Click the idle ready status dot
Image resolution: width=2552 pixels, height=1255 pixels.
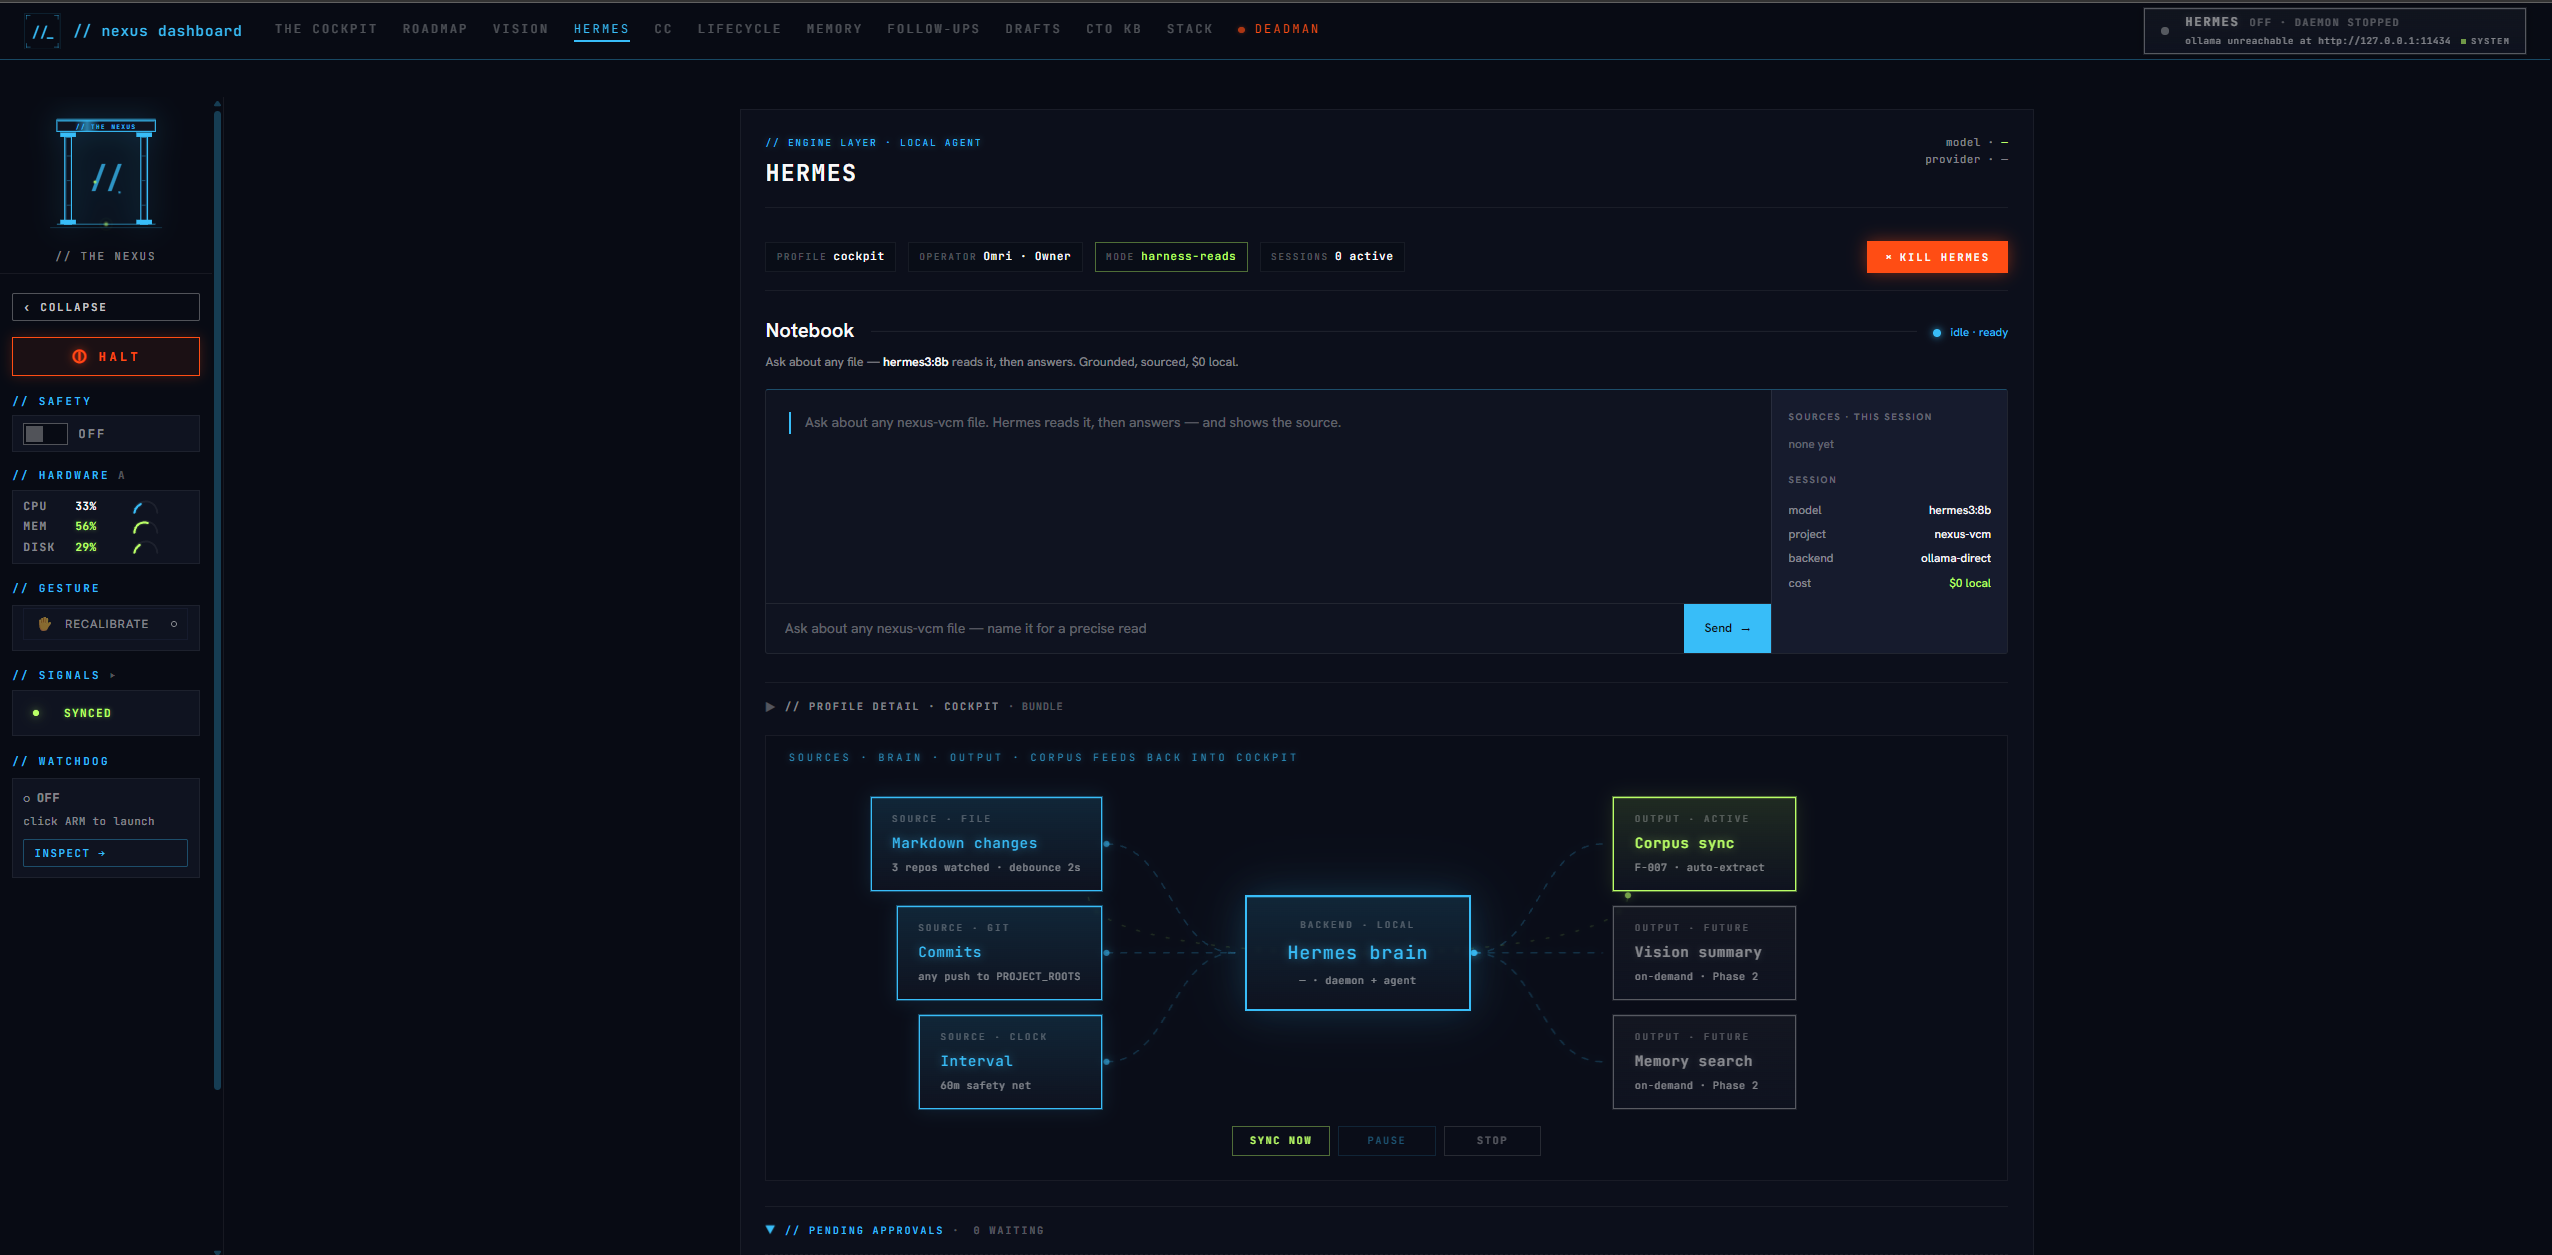point(1937,333)
